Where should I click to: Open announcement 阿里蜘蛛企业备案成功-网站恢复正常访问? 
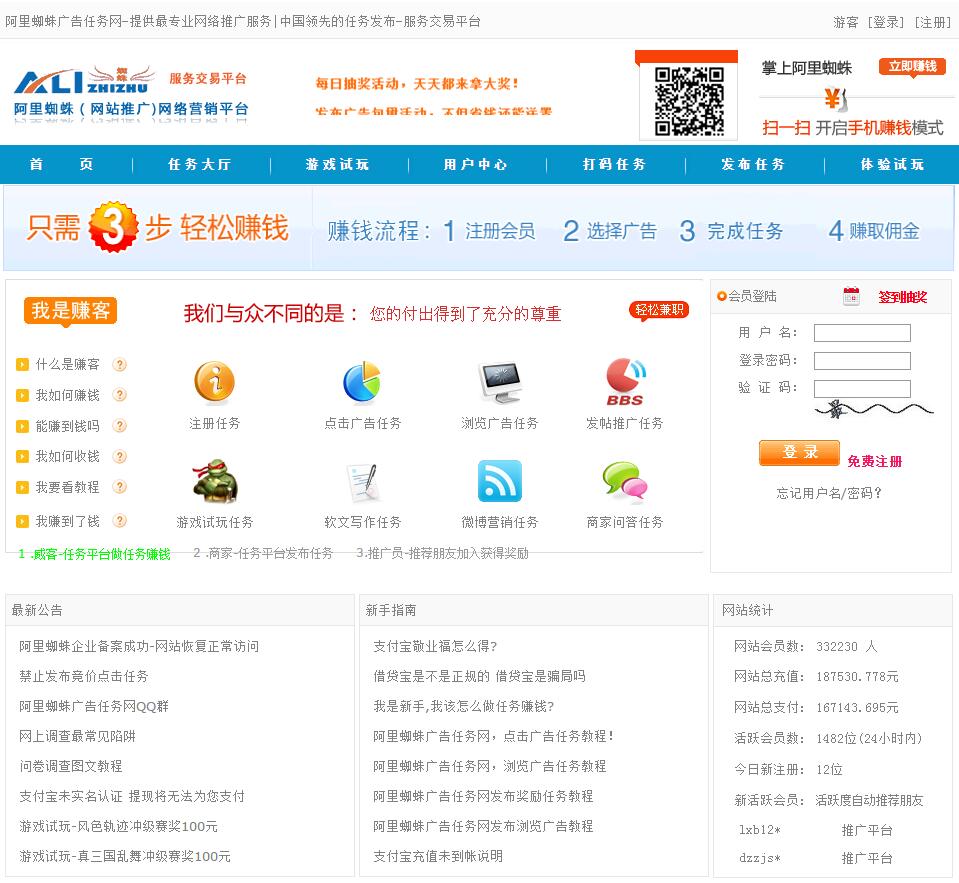click(139, 646)
